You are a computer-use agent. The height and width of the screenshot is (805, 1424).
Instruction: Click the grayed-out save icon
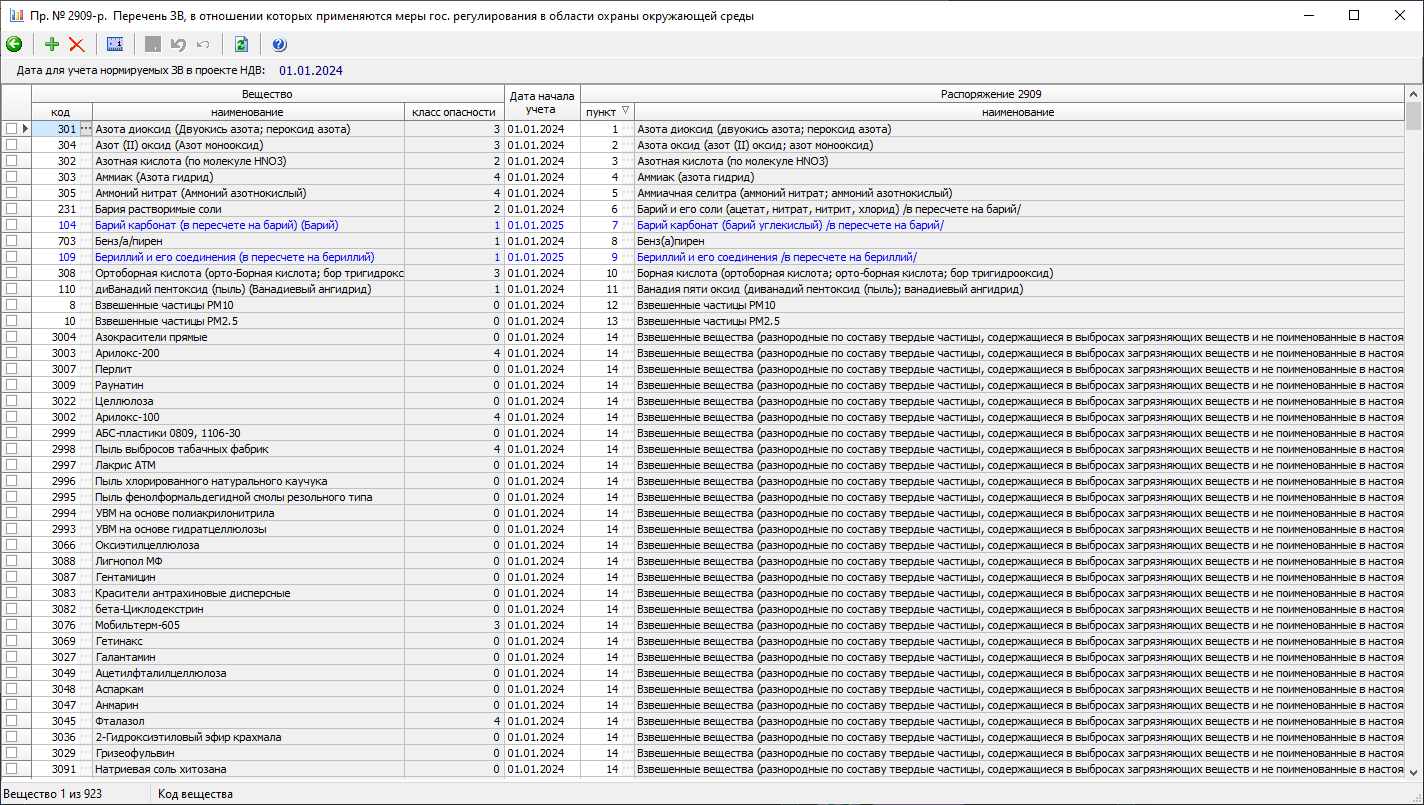coord(153,44)
